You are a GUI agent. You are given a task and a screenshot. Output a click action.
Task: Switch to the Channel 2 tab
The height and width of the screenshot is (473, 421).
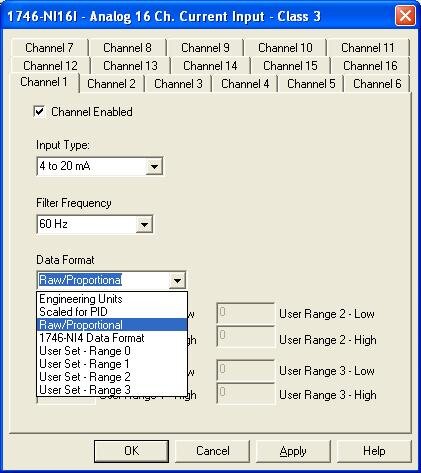(x=111, y=84)
